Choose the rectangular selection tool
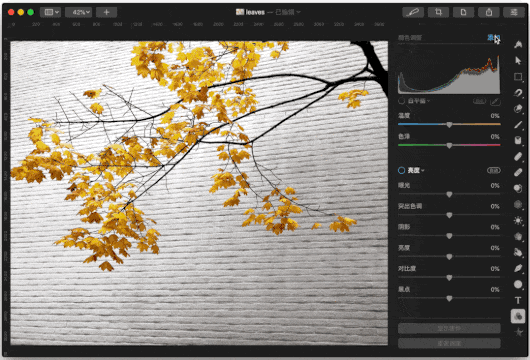 (x=518, y=77)
